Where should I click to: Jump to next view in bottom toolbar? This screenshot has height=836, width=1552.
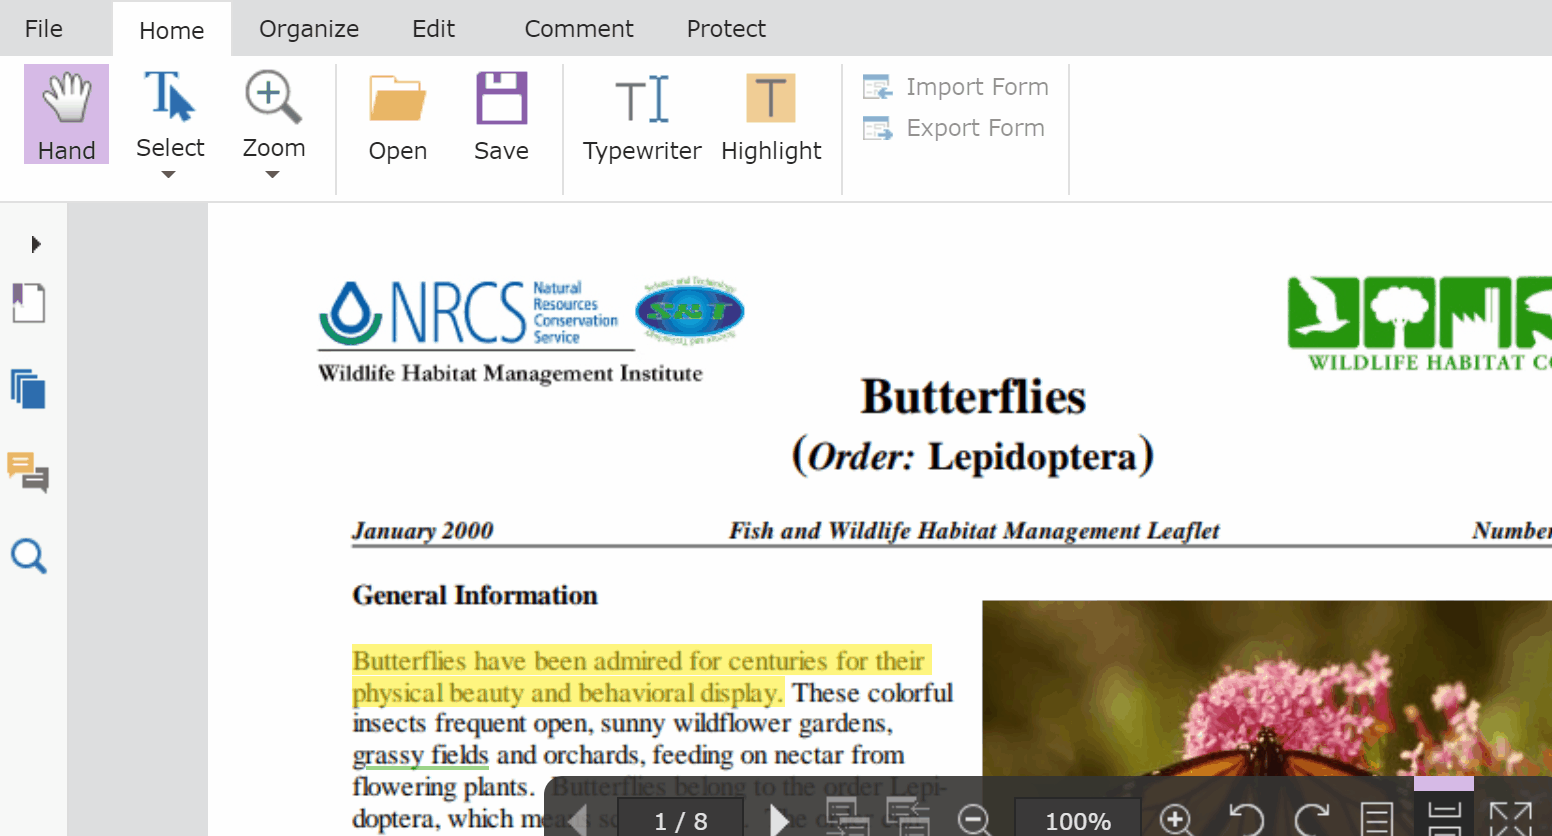908,818
